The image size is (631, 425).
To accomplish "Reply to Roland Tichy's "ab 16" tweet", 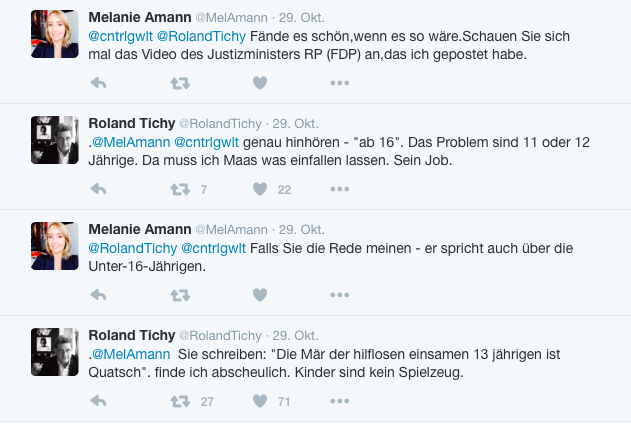I will [98, 189].
